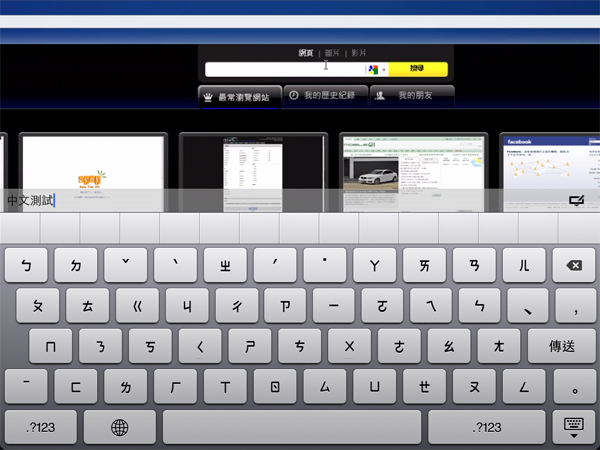
Task: Tap the ㄒ key
Action: coord(225,387)
